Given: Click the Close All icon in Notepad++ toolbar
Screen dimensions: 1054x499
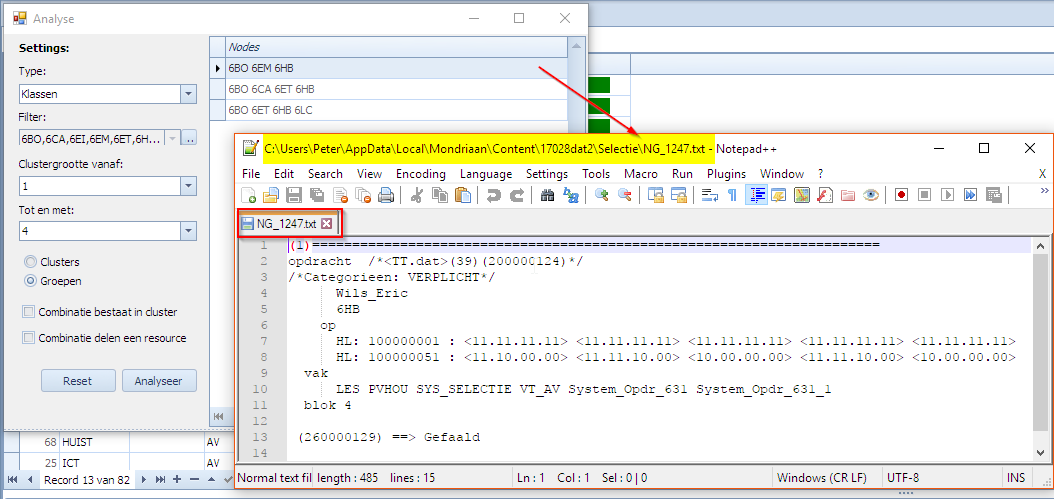Looking at the screenshot, I should point(363,196).
